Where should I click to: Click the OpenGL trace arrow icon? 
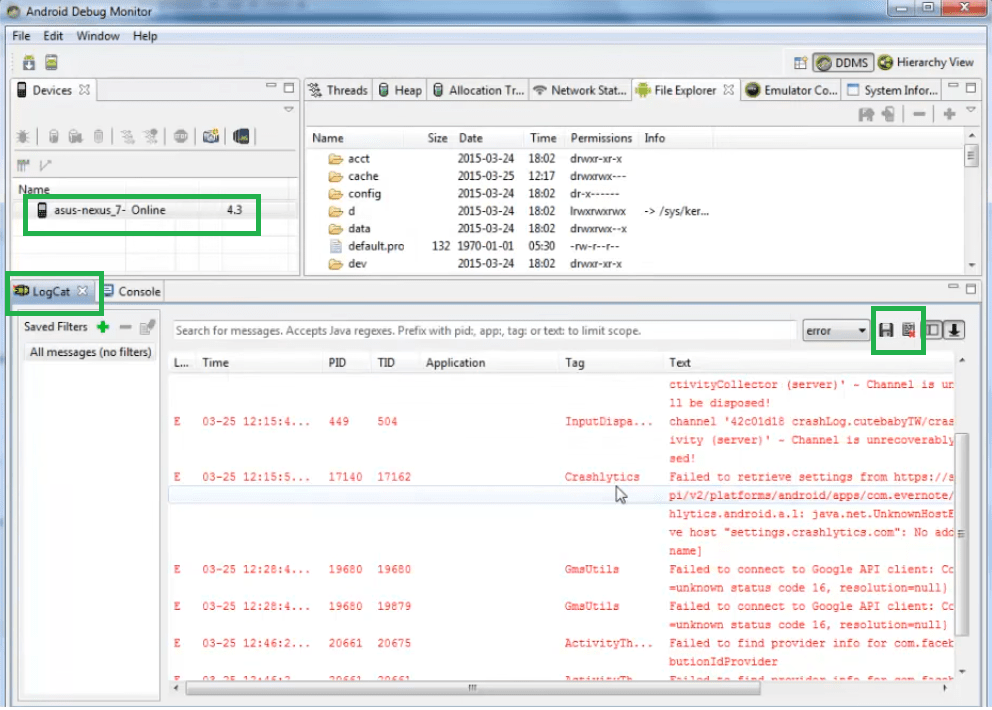(45, 166)
